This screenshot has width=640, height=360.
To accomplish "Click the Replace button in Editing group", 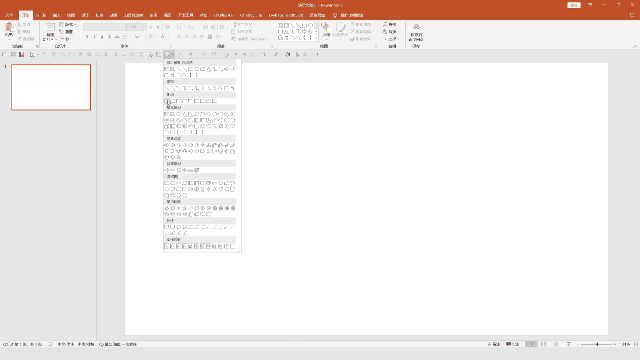I will click(x=390, y=31).
